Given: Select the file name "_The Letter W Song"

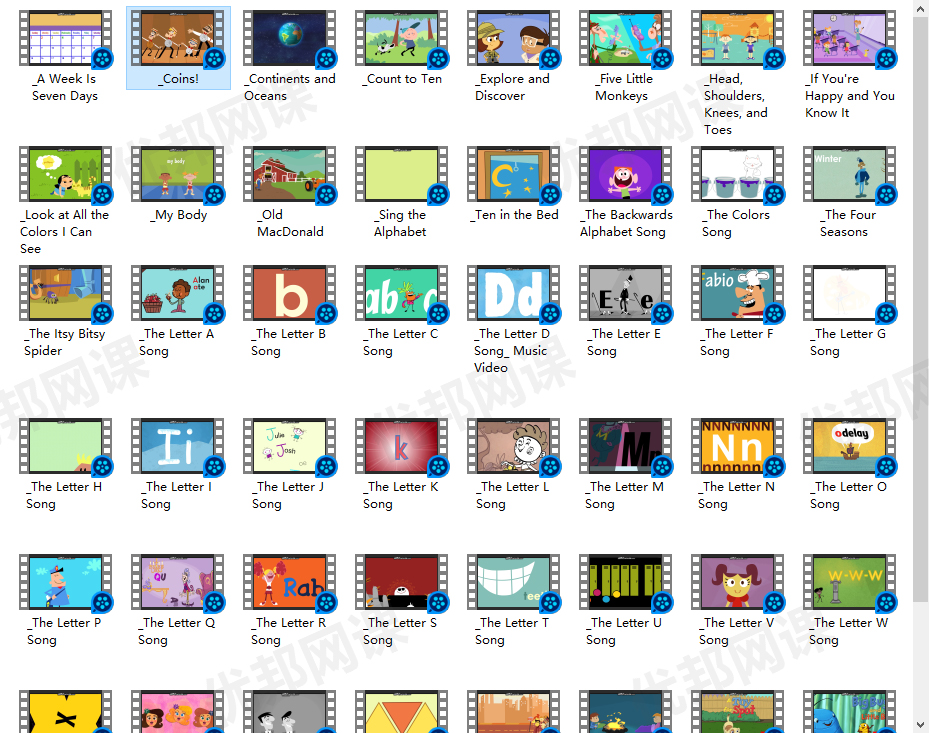Looking at the screenshot, I should click(x=848, y=631).
